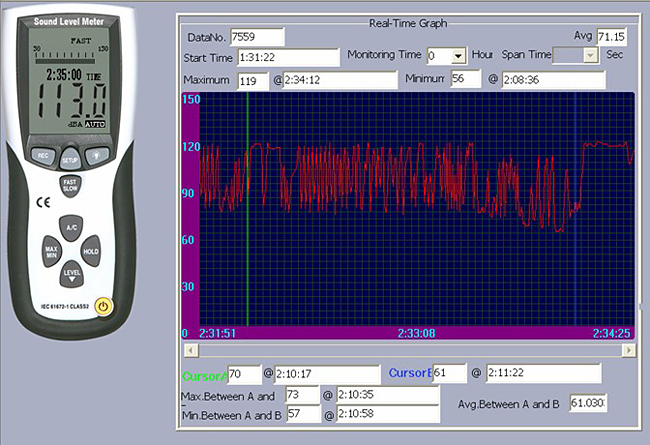The image size is (650, 445).
Task: Click the graph scrollbar right arrow
Action: coord(628,350)
